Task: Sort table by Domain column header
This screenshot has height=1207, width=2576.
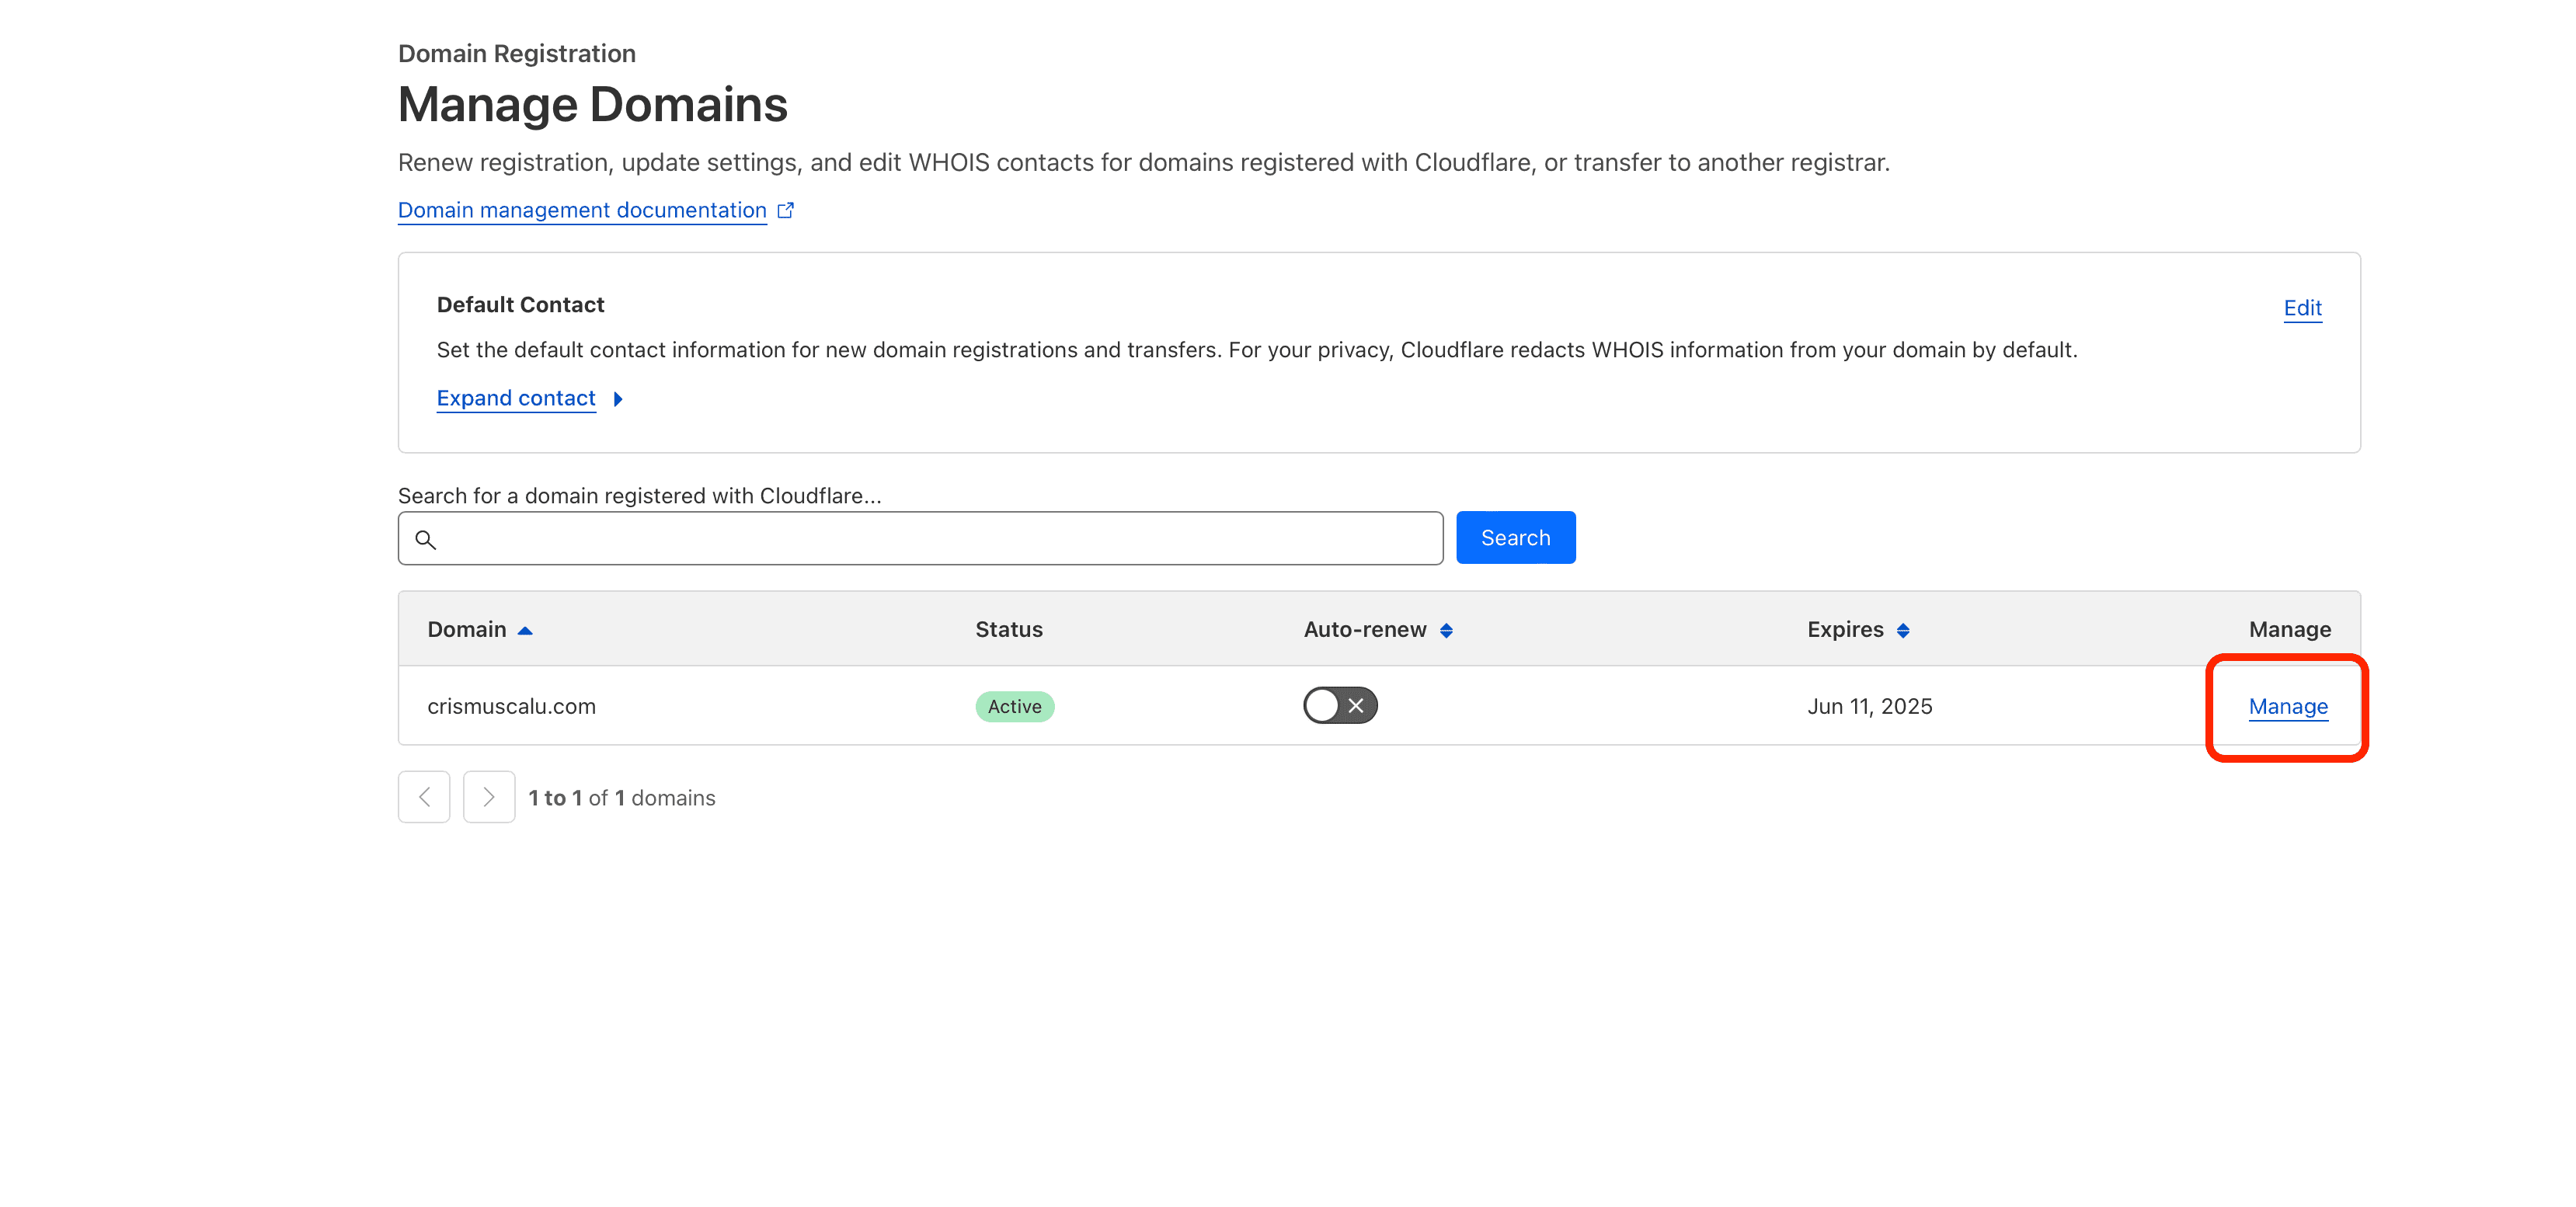Action: coord(467,629)
